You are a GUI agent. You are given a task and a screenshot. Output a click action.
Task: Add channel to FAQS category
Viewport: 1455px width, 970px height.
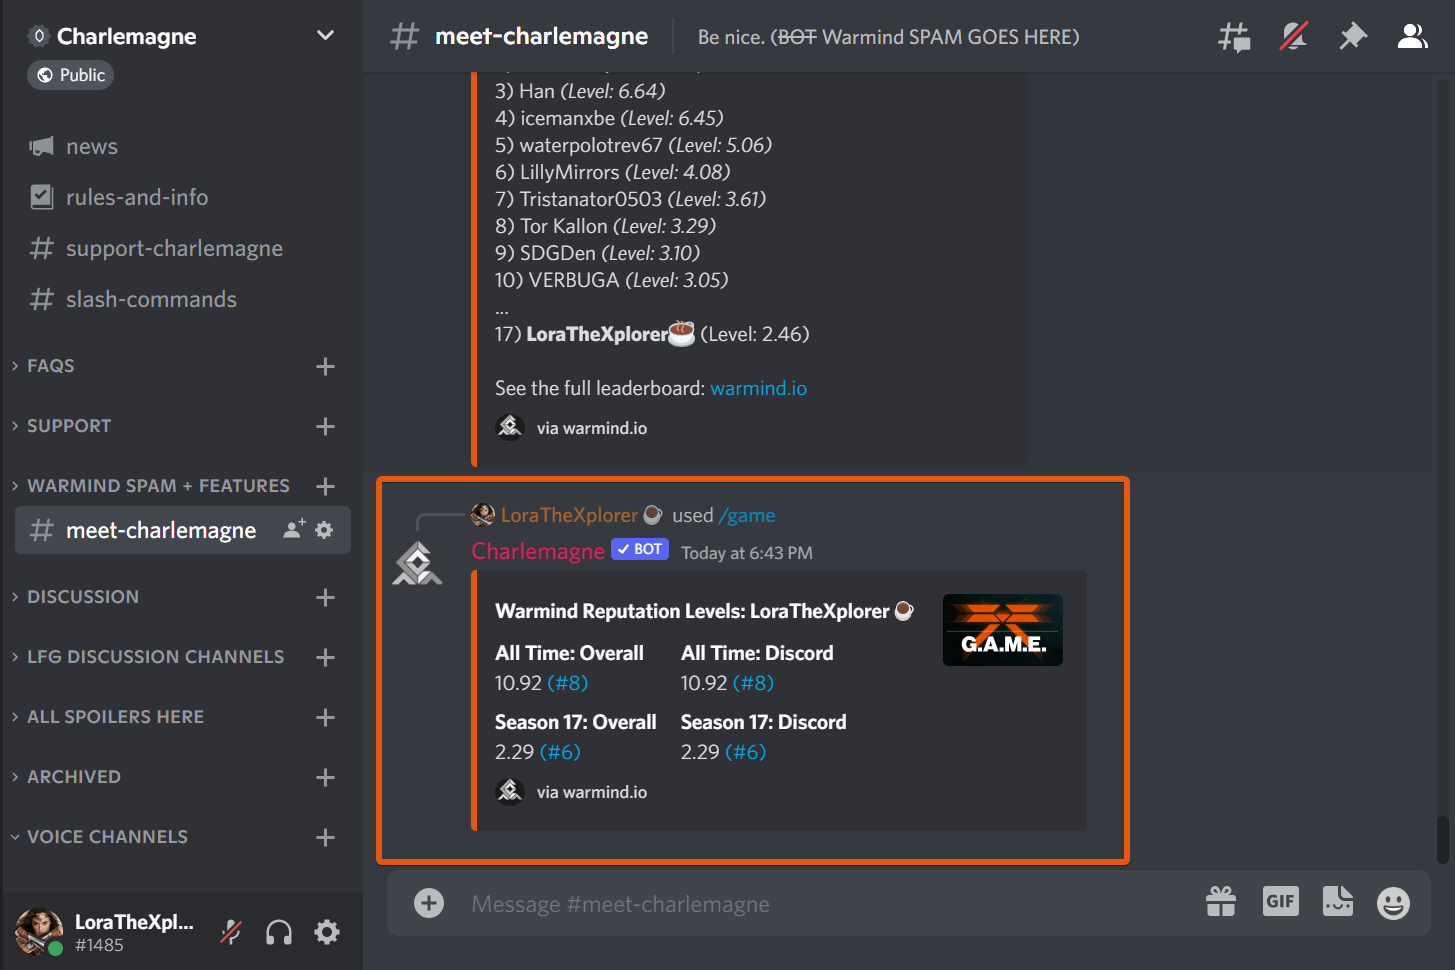[325, 367]
